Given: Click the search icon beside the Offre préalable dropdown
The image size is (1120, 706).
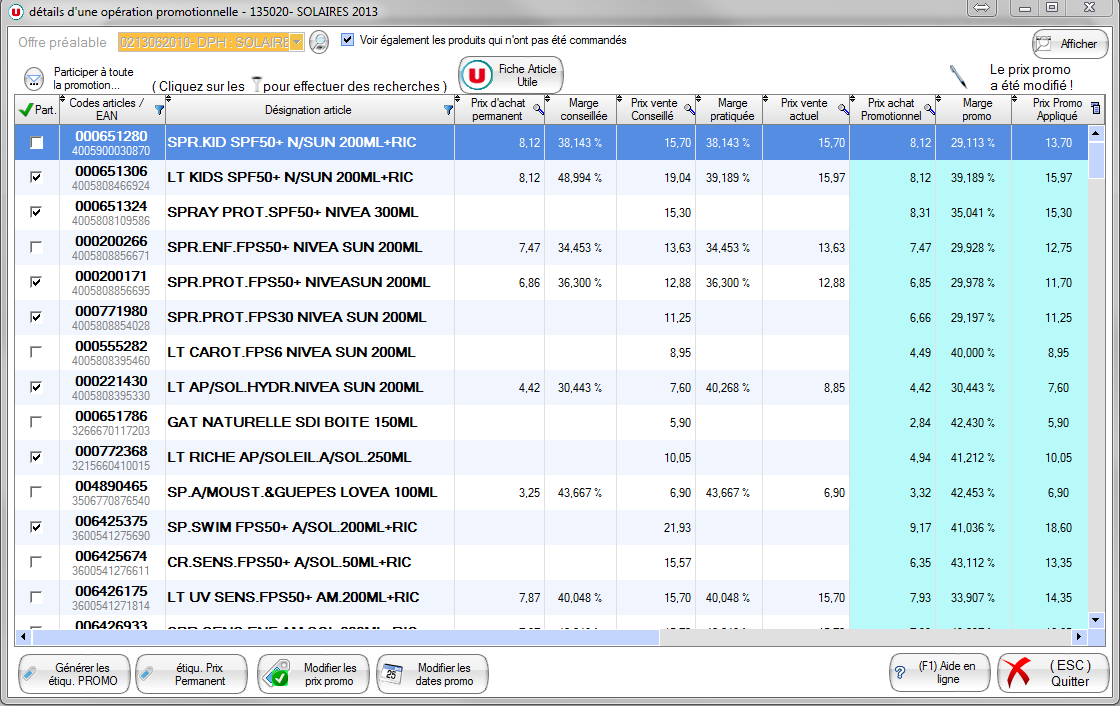Looking at the screenshot, I should [x=319, y=42].
